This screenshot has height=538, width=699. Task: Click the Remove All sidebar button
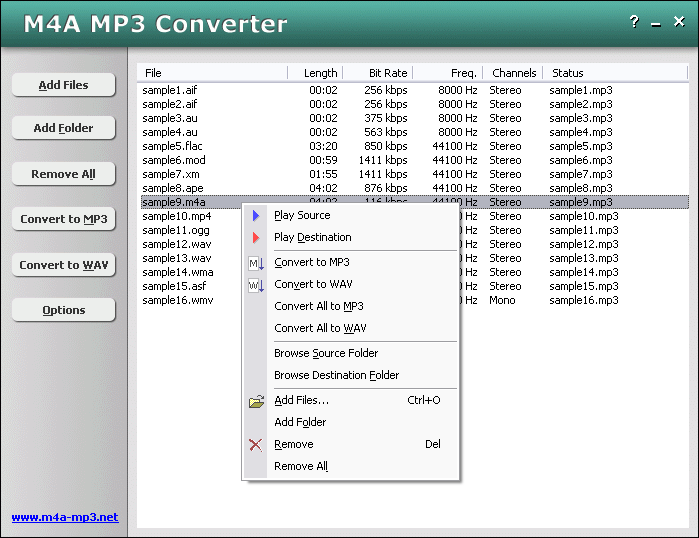64,174
